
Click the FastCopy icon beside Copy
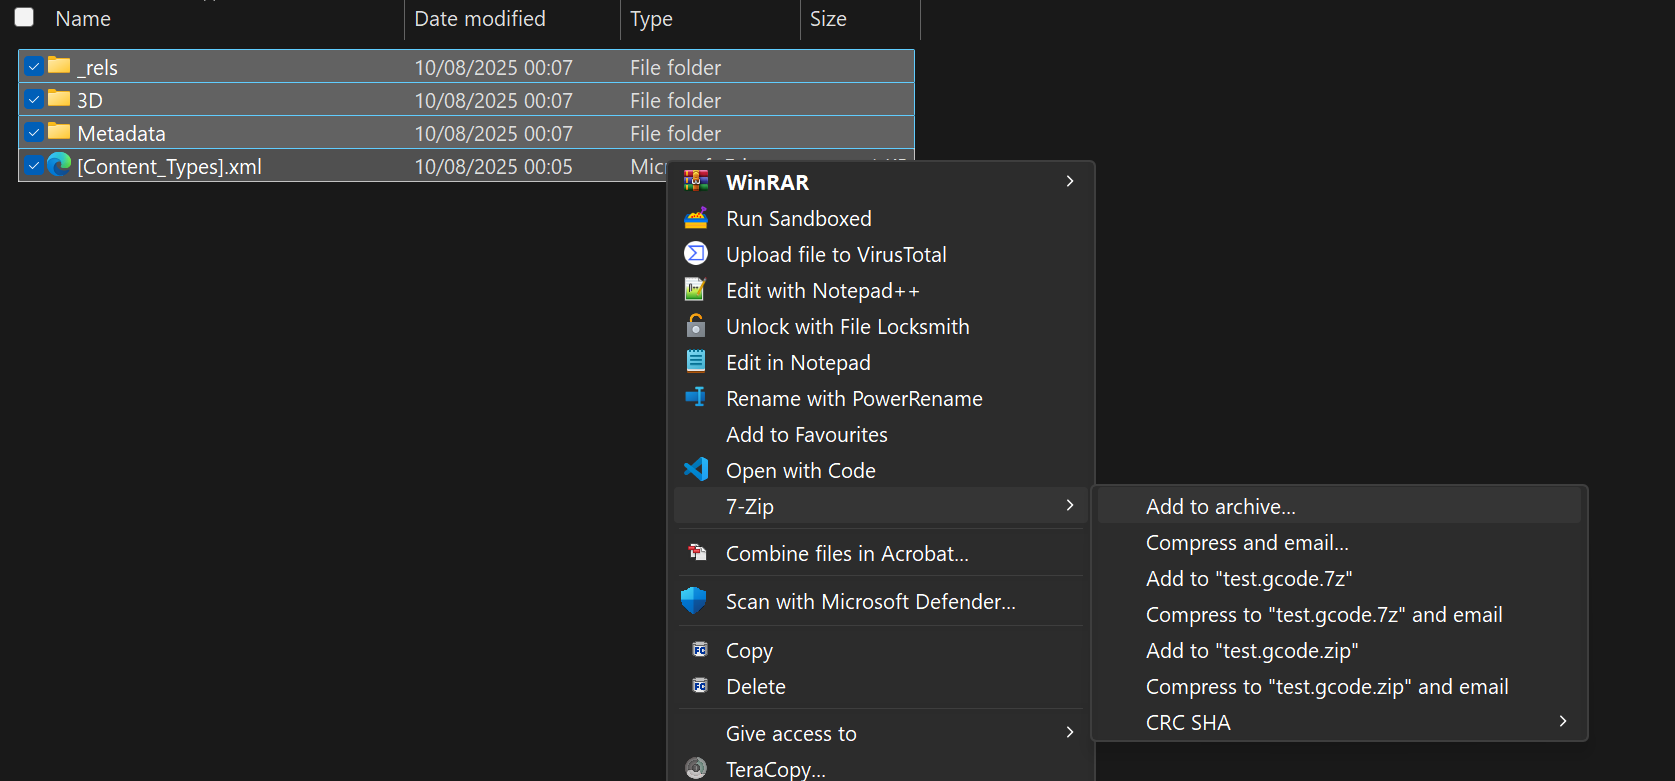[700, 650]
